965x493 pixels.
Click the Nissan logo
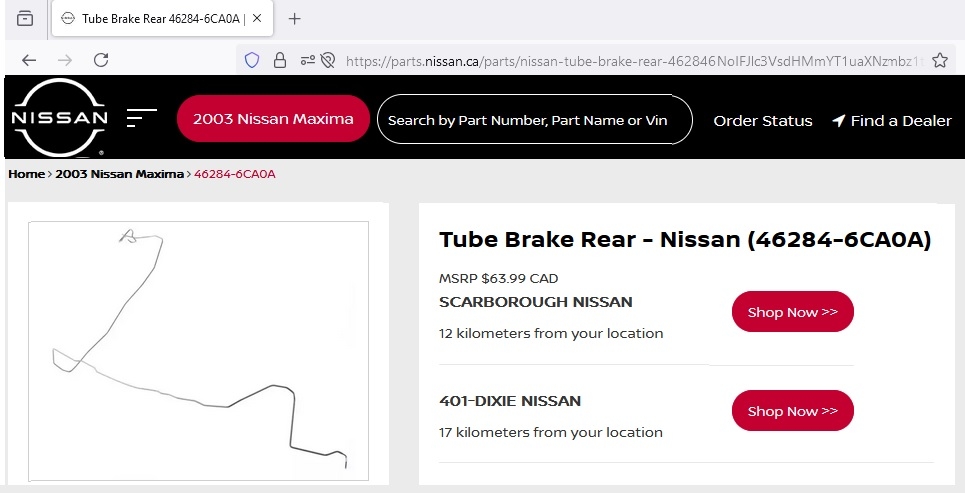[59, 118]
